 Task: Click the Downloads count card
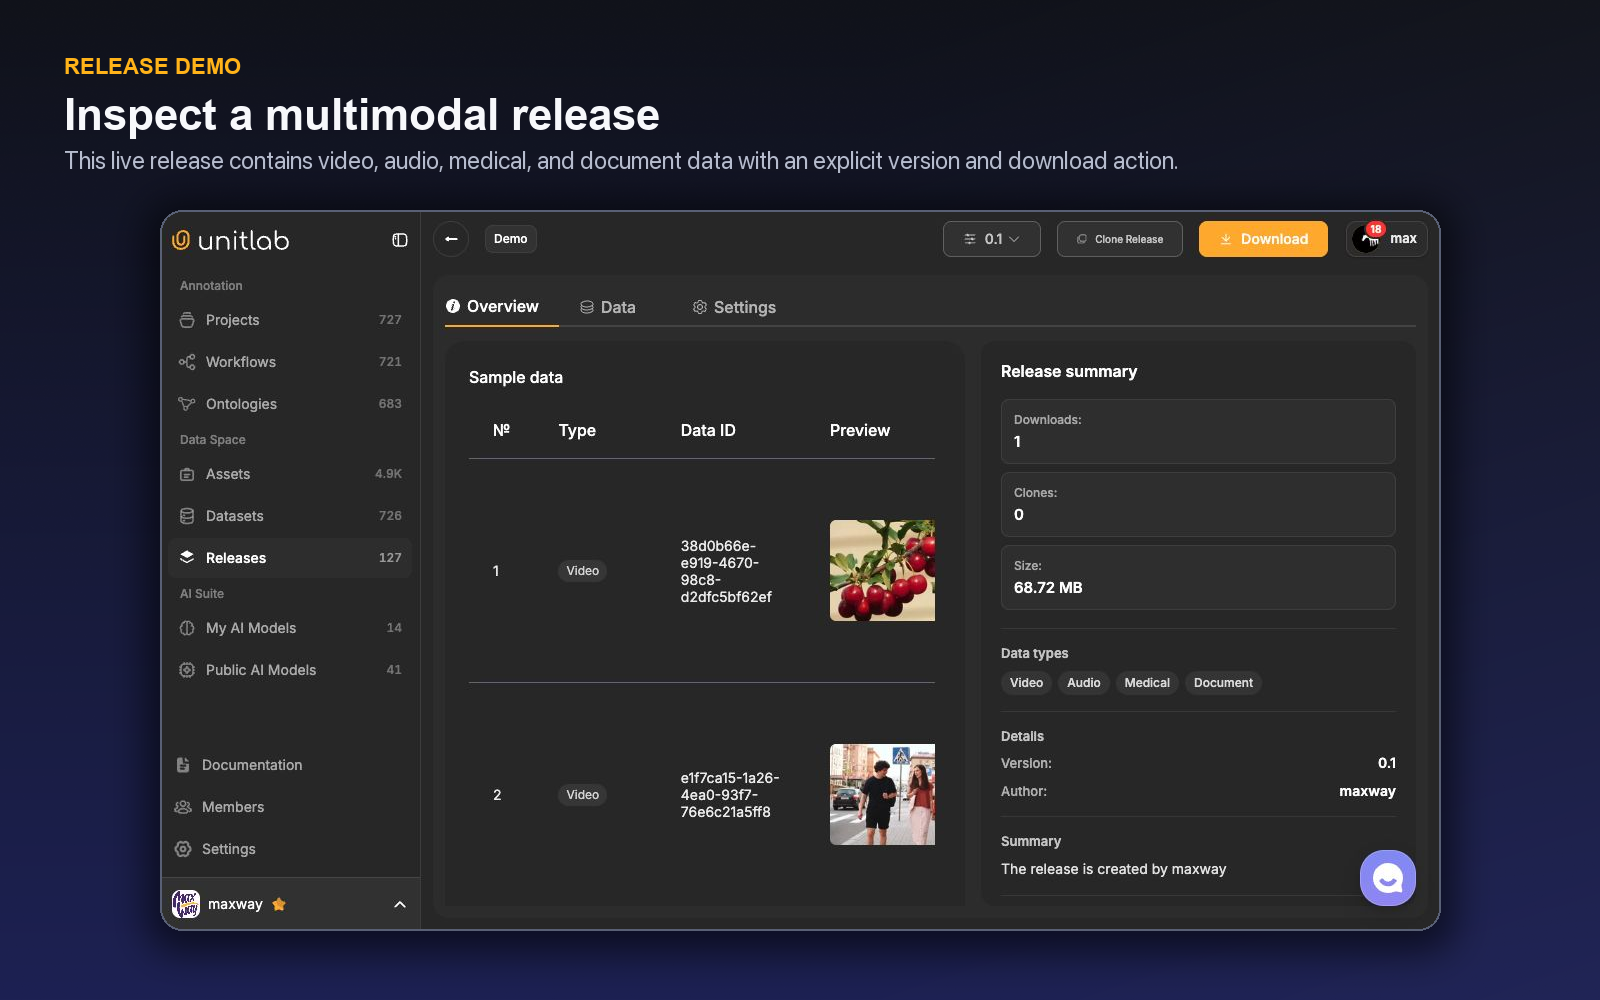(1198, 431)
